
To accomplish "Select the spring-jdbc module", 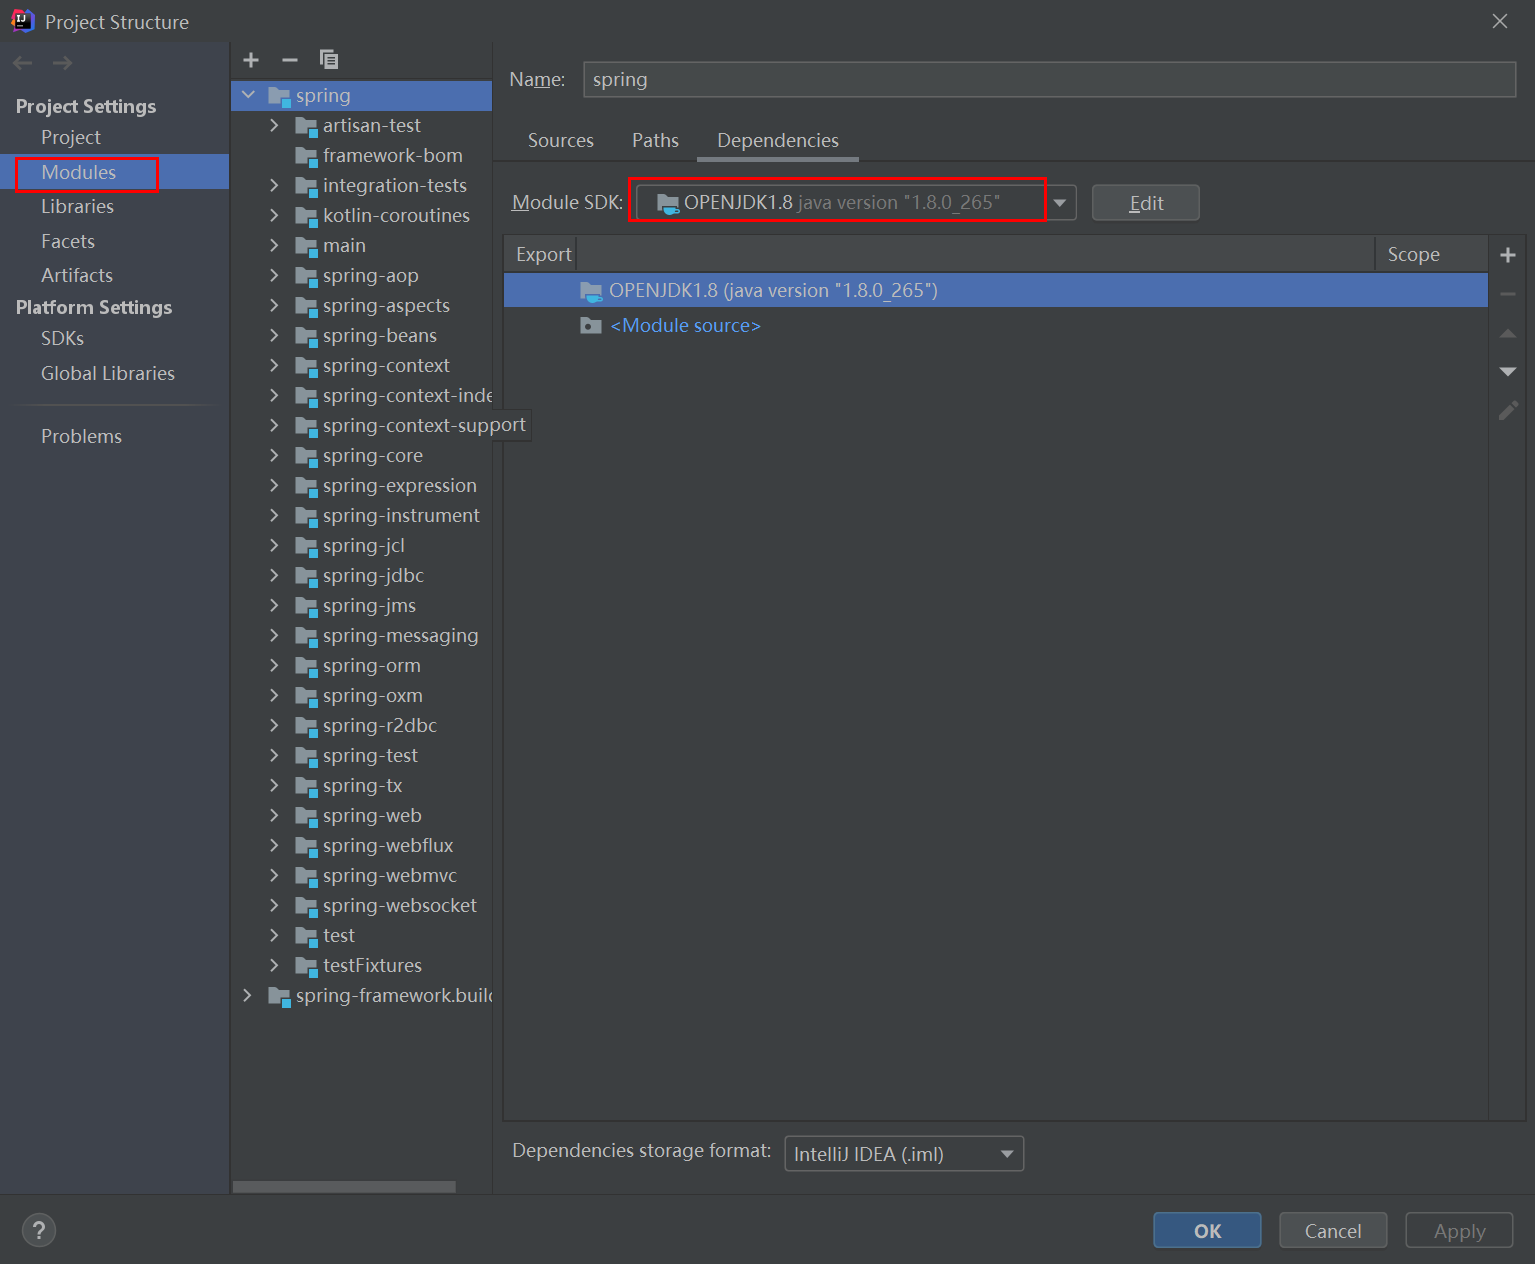I will coord(373,575).
